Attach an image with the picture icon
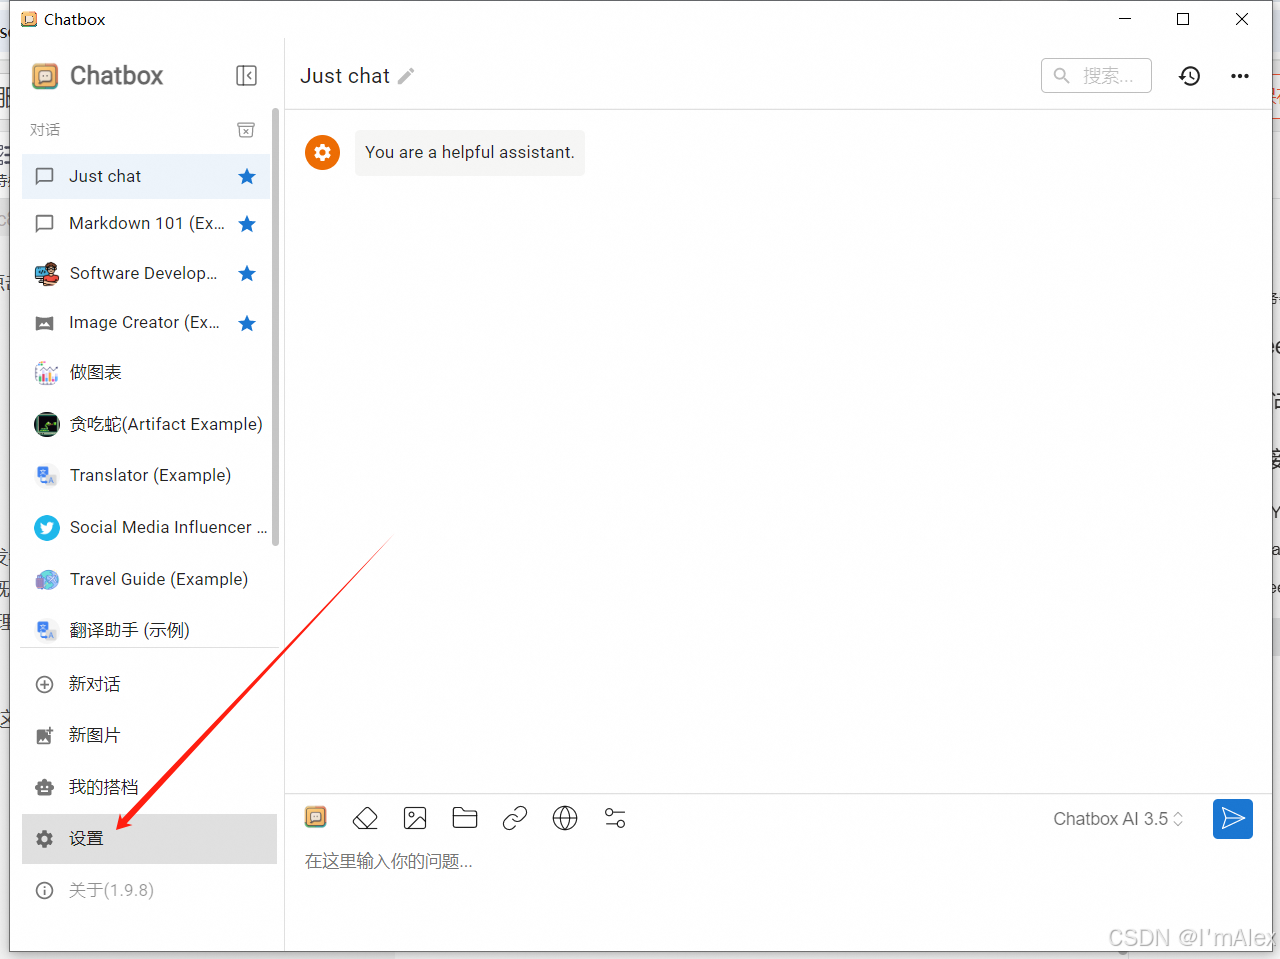The image size is (1280, 959). [415, 818]
